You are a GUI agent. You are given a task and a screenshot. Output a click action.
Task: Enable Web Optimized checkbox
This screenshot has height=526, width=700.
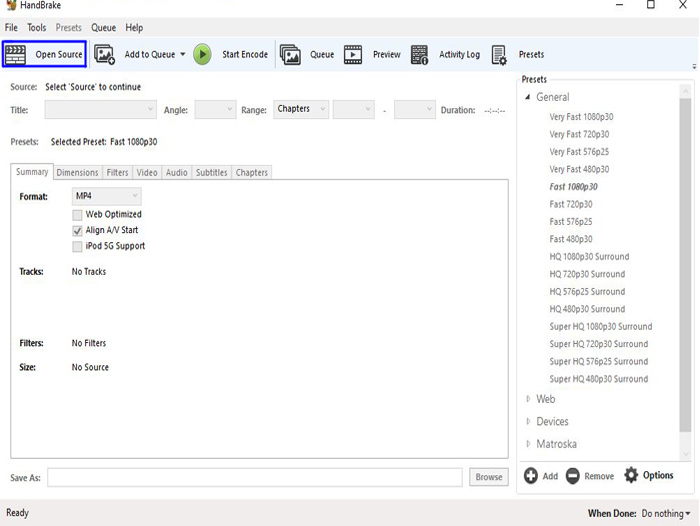pos(77,215)
